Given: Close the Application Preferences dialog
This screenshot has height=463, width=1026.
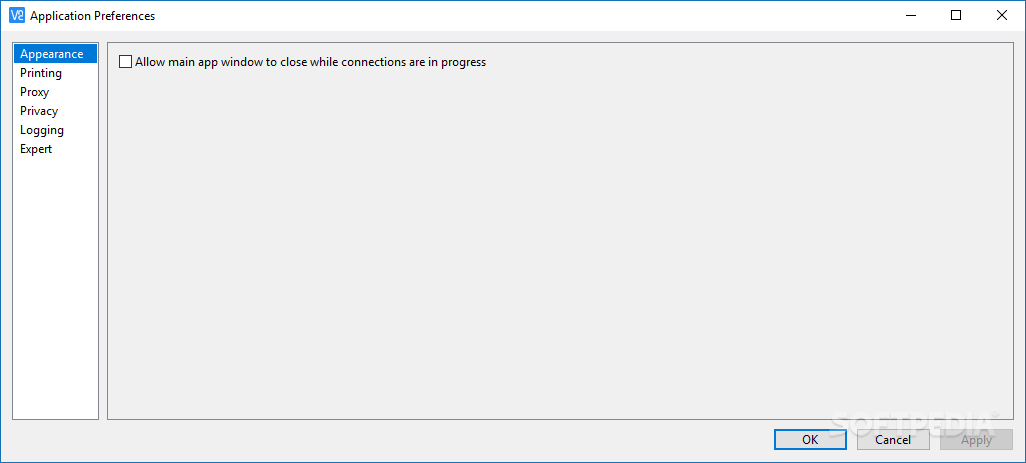Looking at the screenshot, I should (1002, 15).
